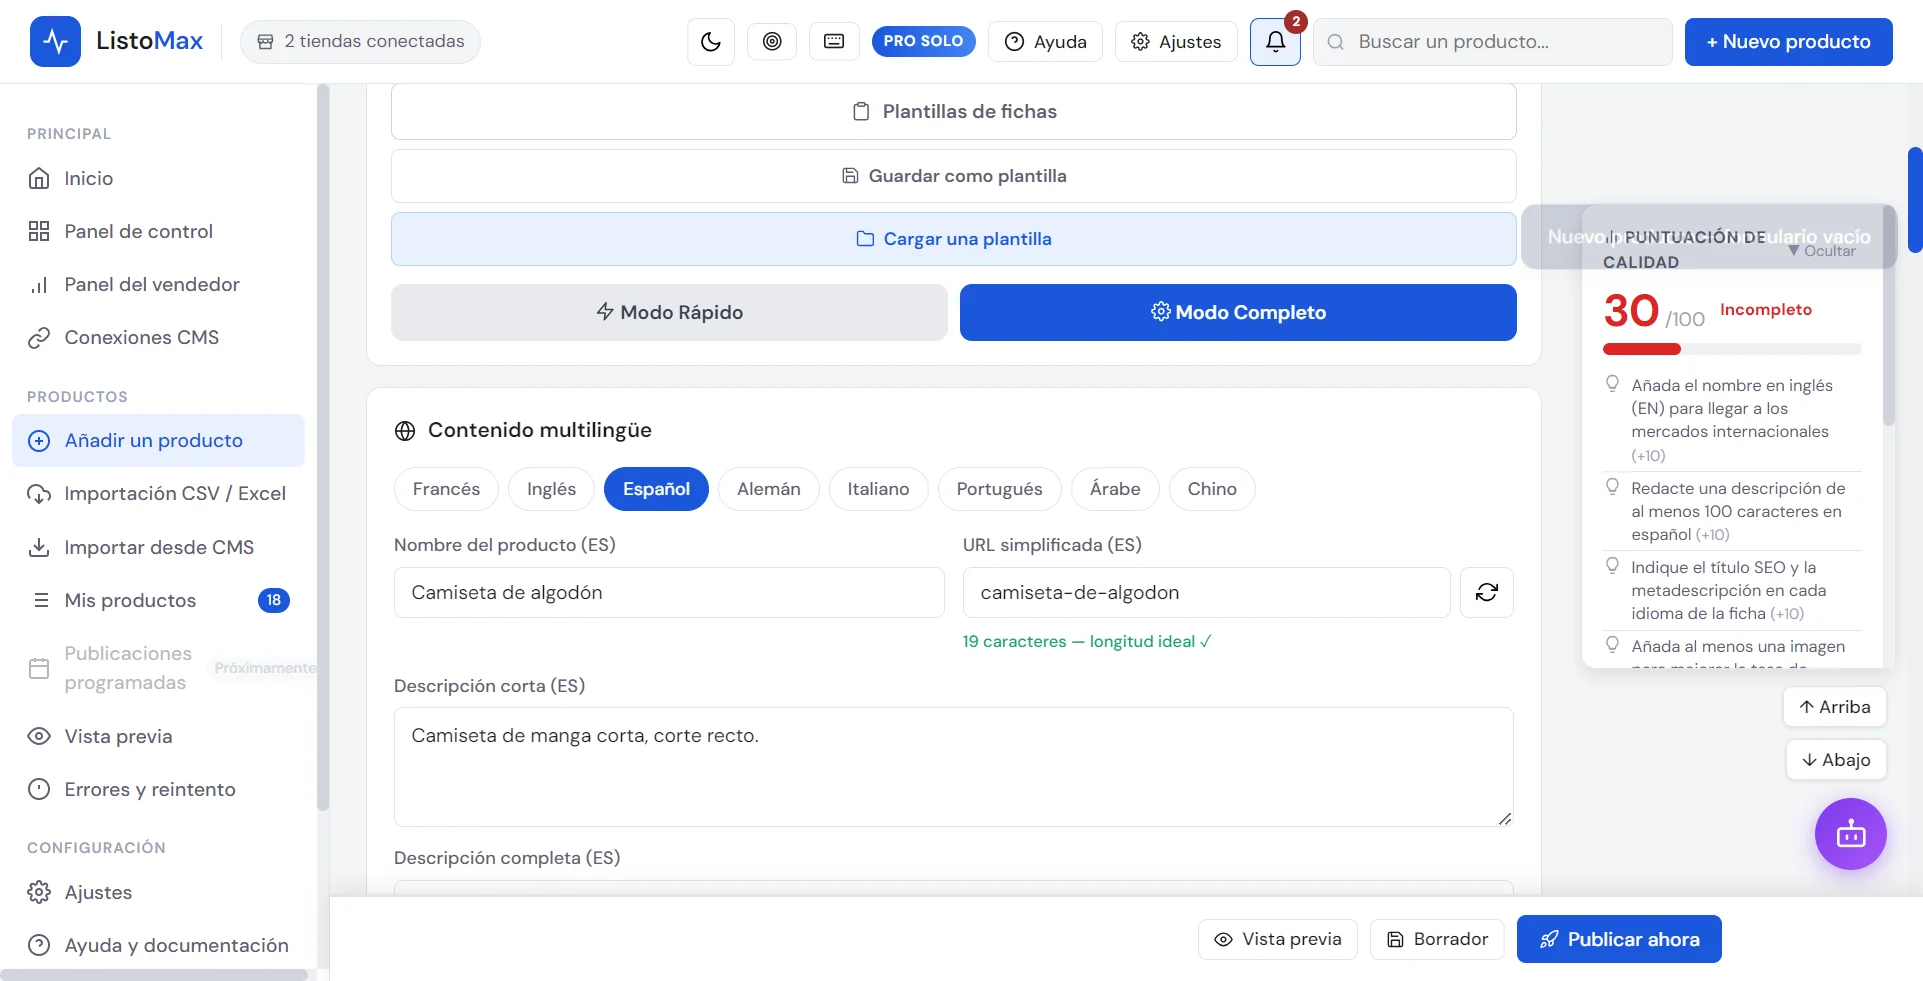Open Mis productos in the sidebar
The image size is (1923, 981).
tap(160, 600)
